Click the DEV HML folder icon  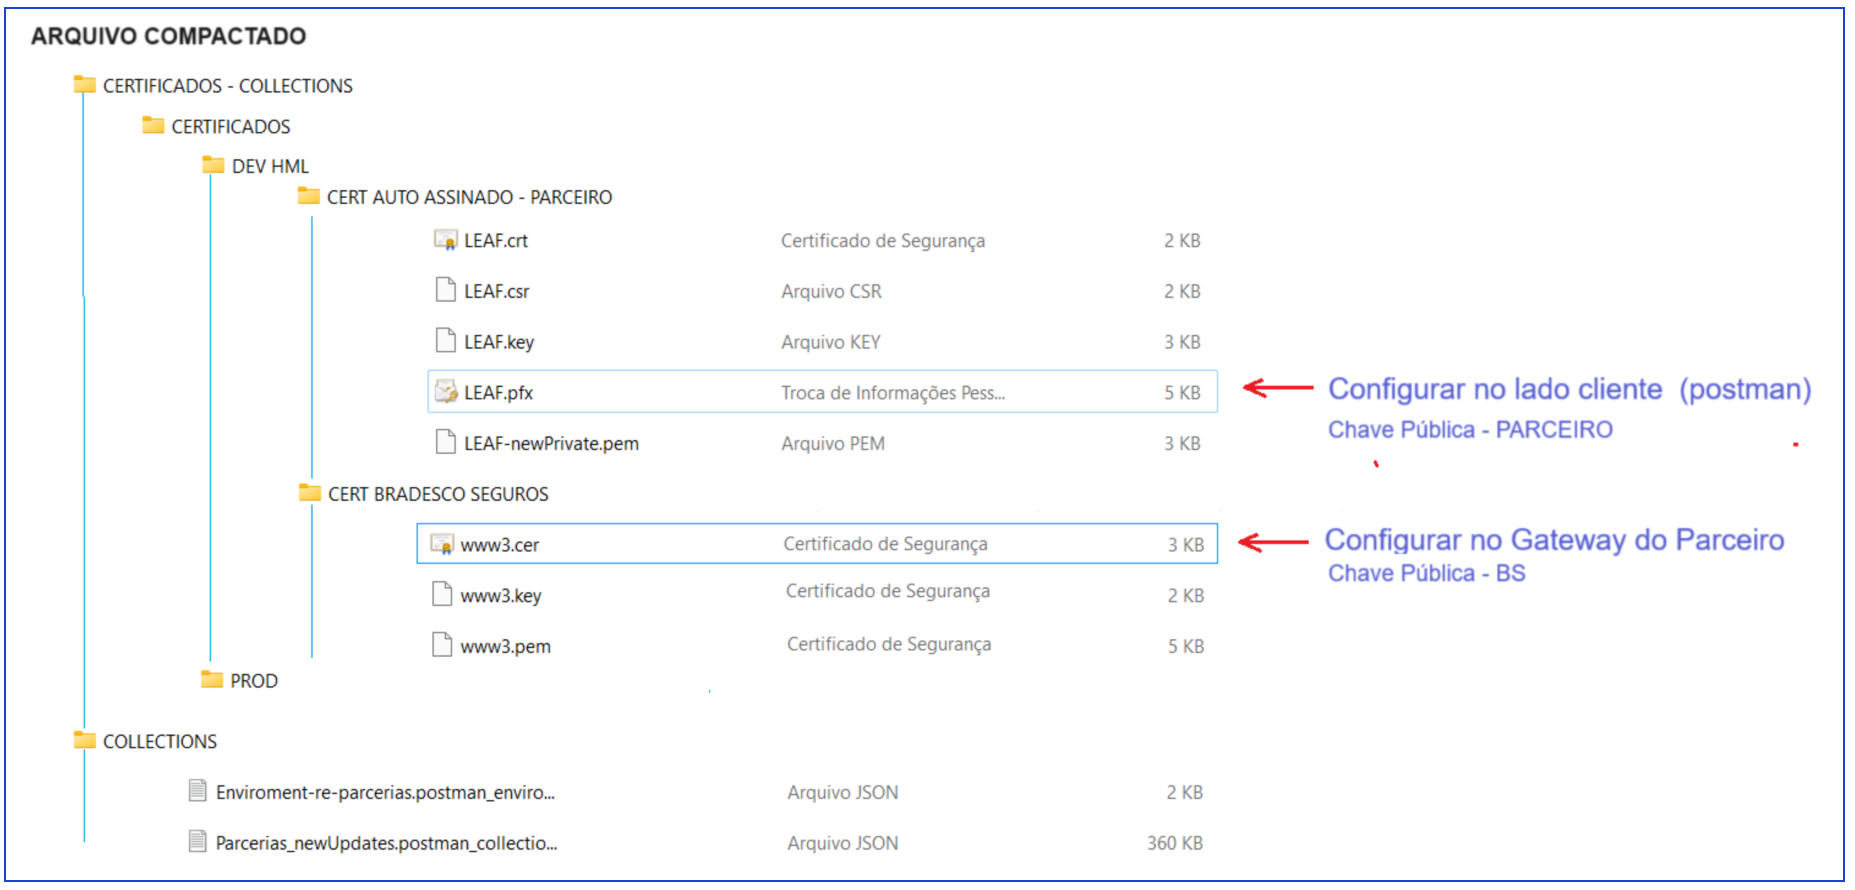pyautogui.click(x=213, y=165)
